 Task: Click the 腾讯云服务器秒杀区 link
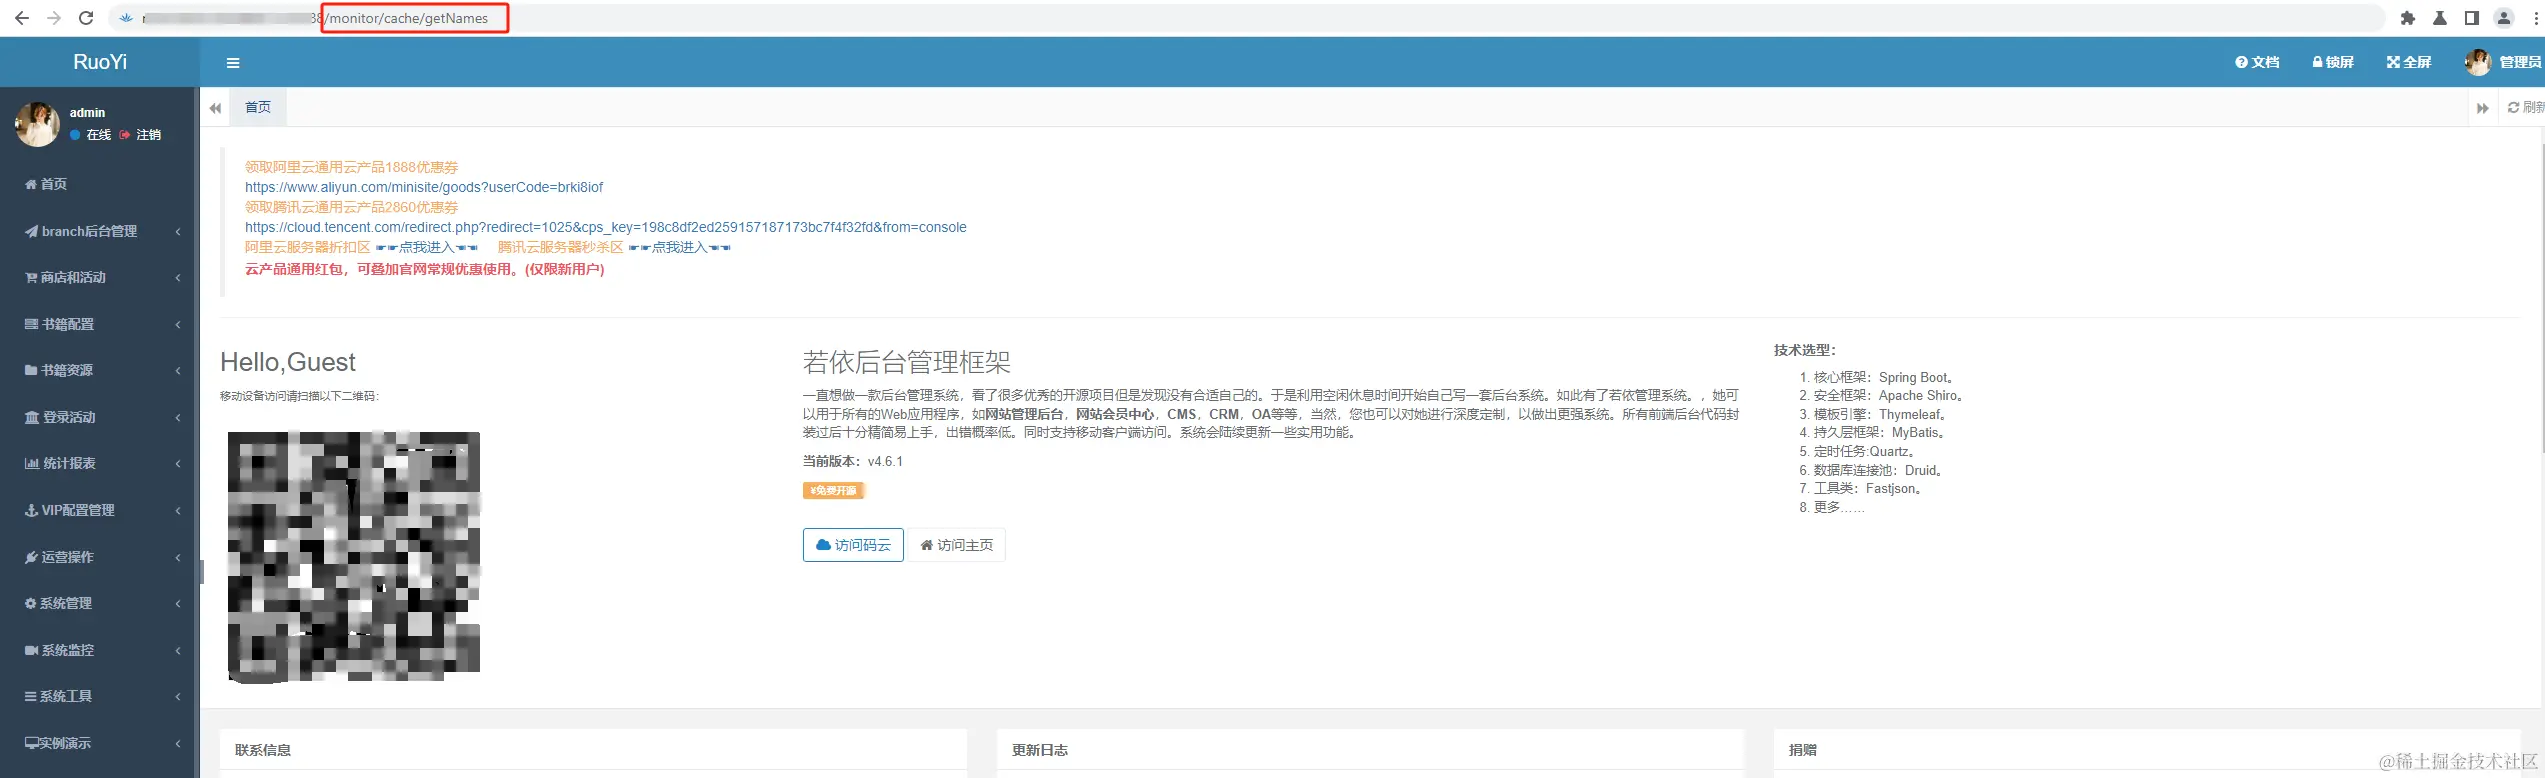(561, 247)
